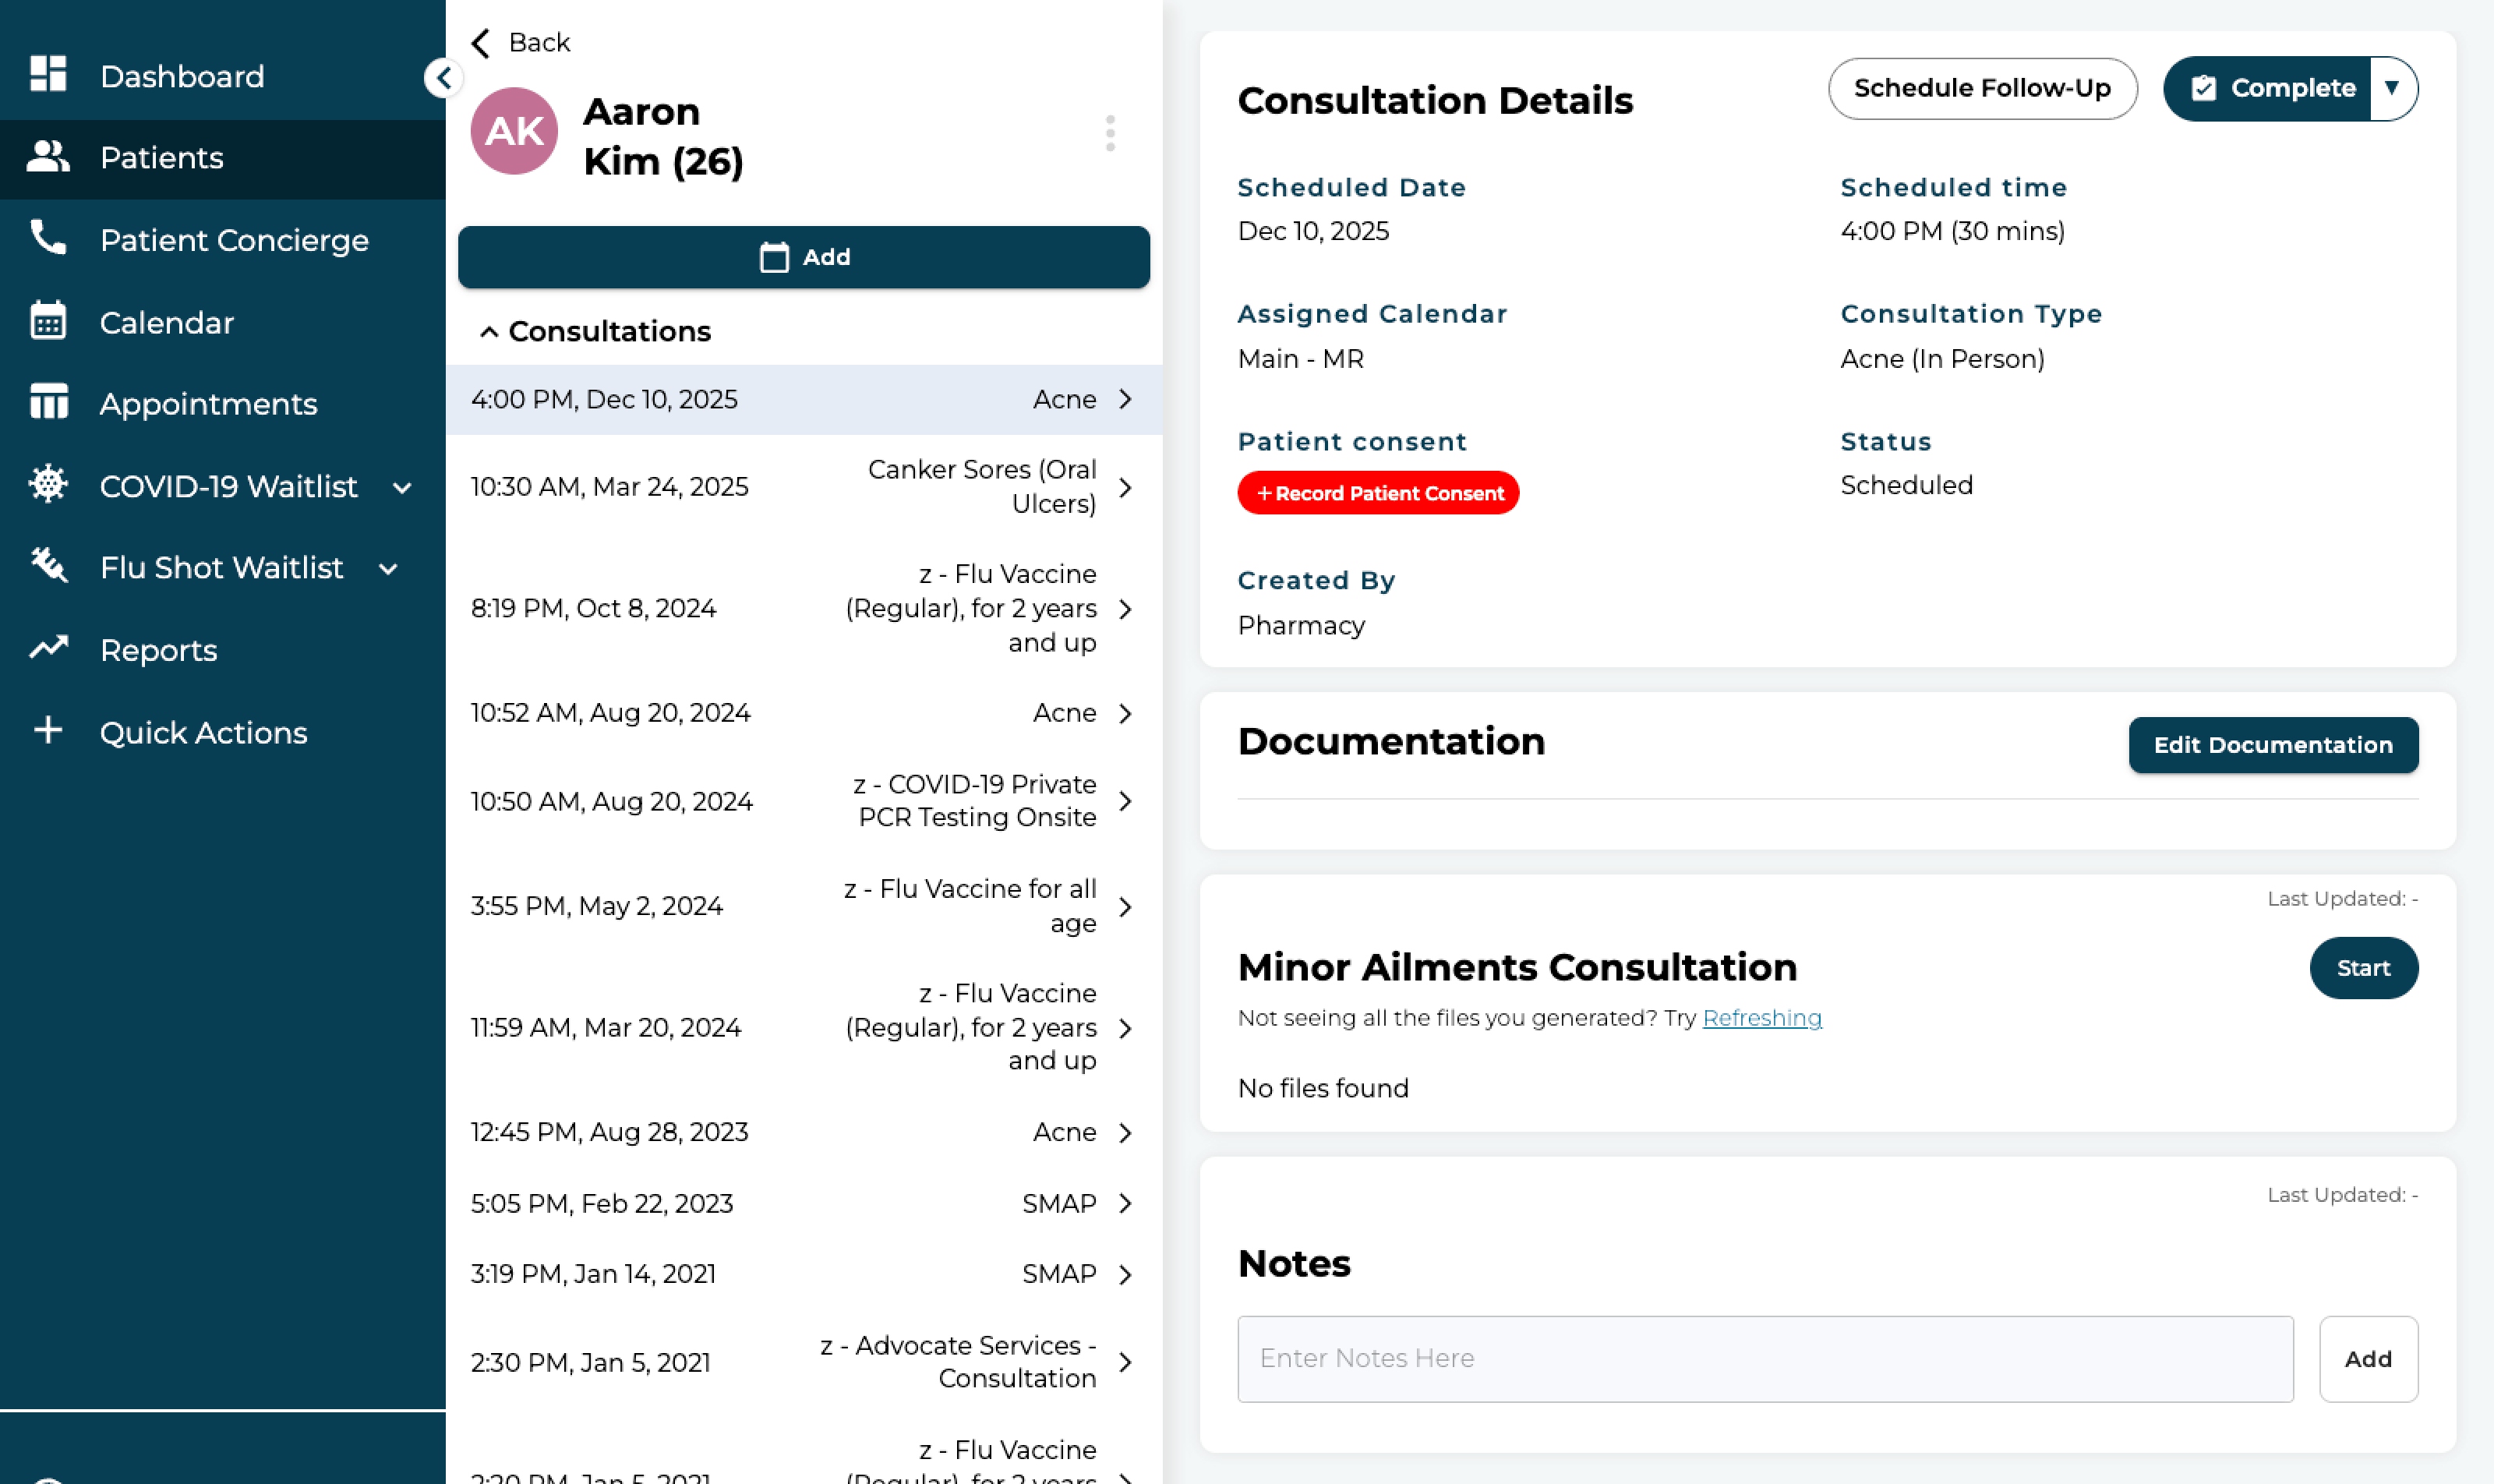2494x1484 pixels.
Task: Open the Dashboard menu item
Action: (x=222, y=76)
